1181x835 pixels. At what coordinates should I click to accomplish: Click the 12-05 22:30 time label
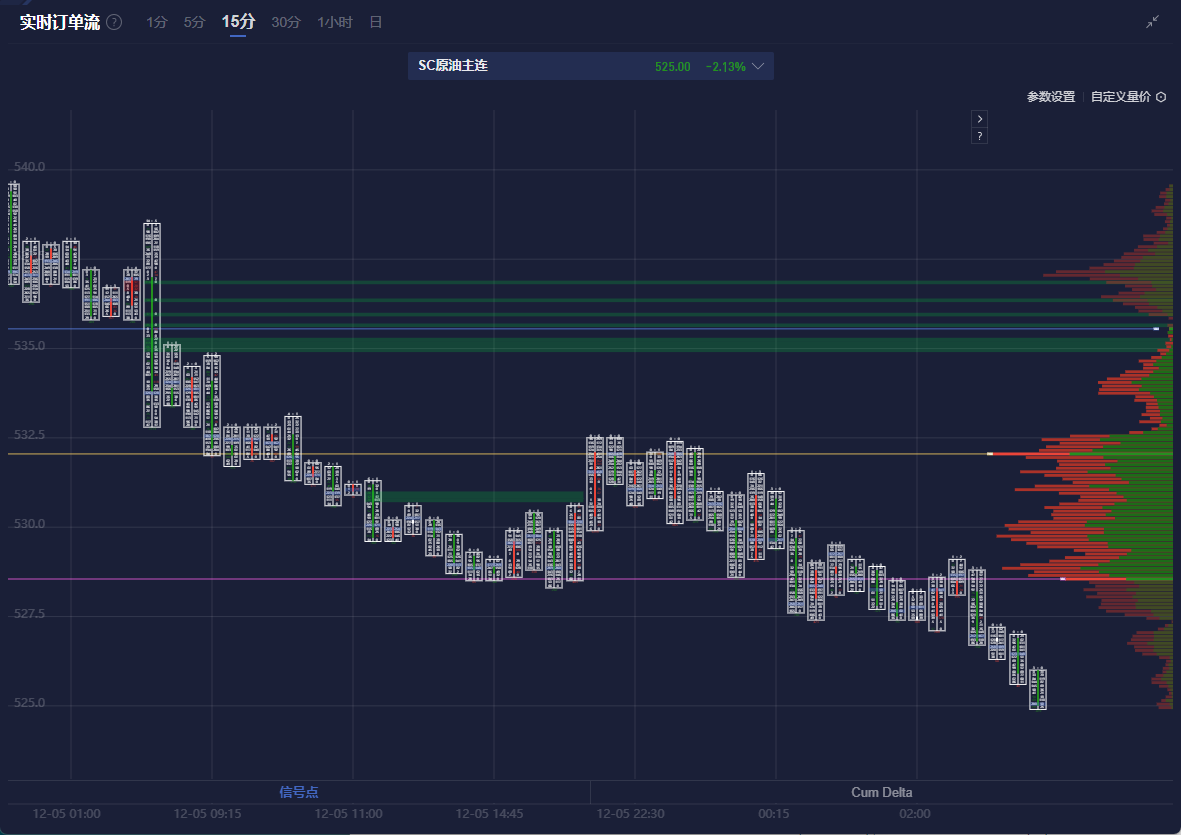(630, 814)
